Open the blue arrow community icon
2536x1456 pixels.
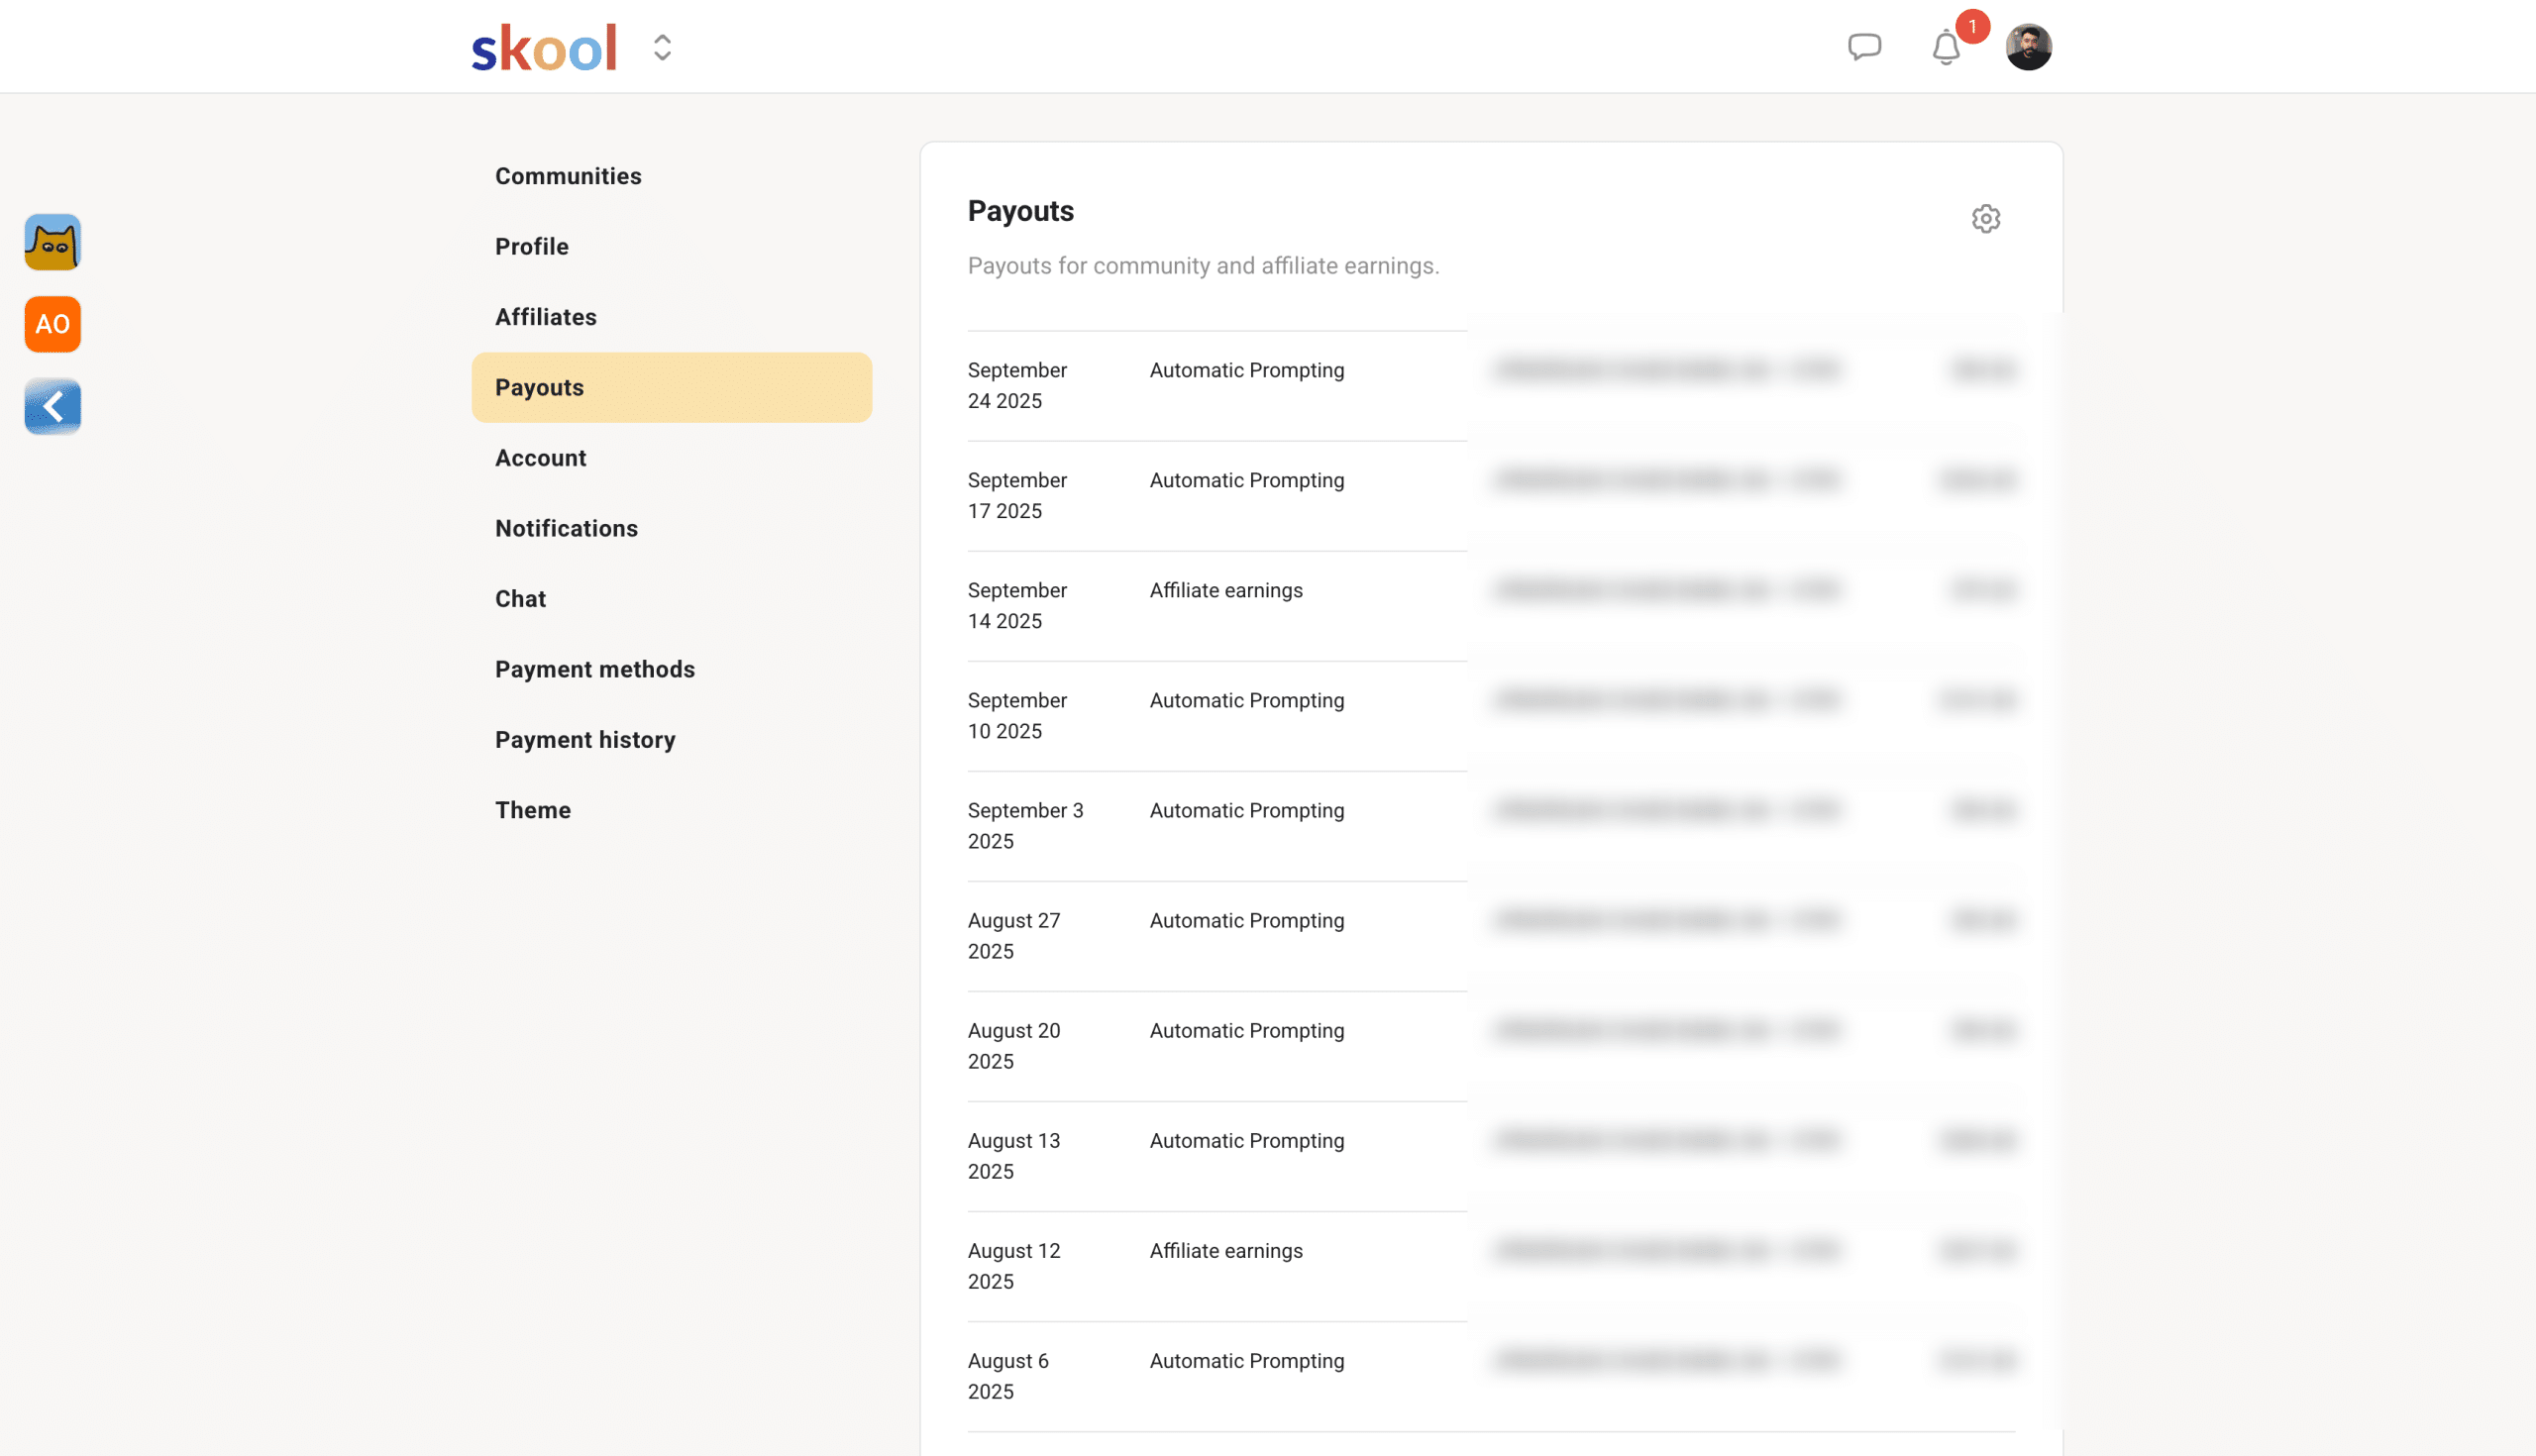point(53,406)
